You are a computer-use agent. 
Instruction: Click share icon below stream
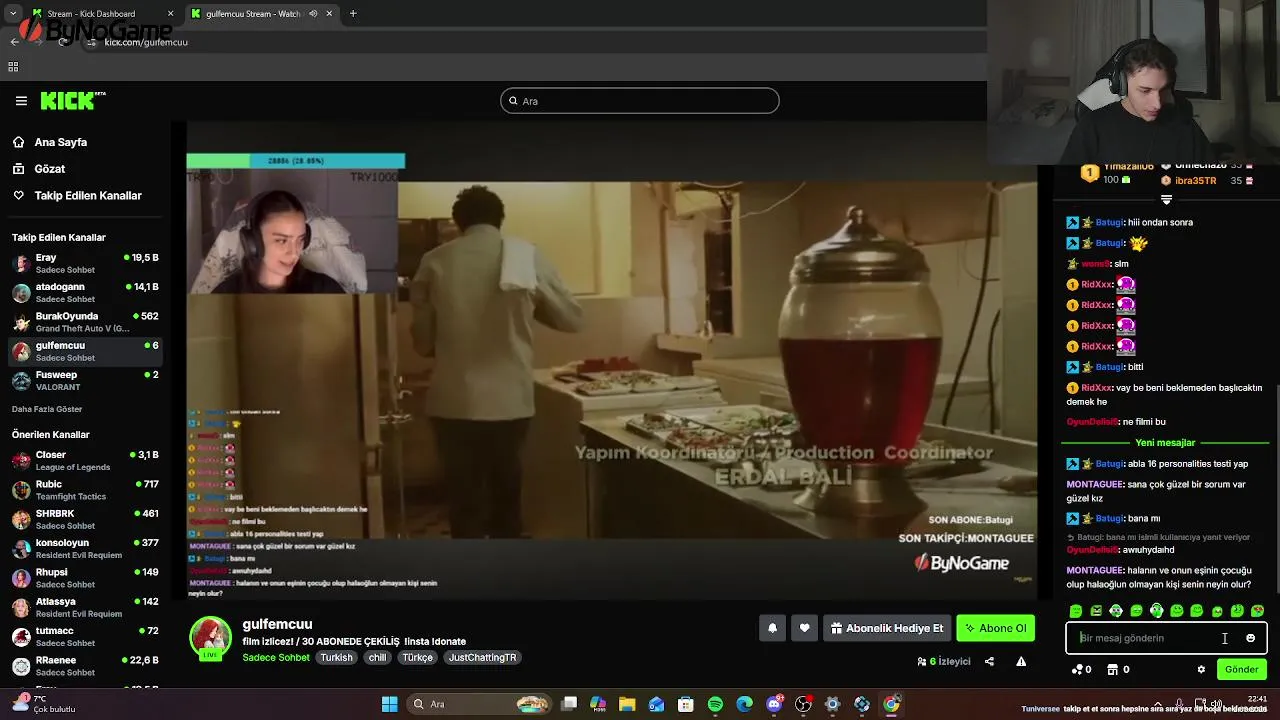pos(989,661)
